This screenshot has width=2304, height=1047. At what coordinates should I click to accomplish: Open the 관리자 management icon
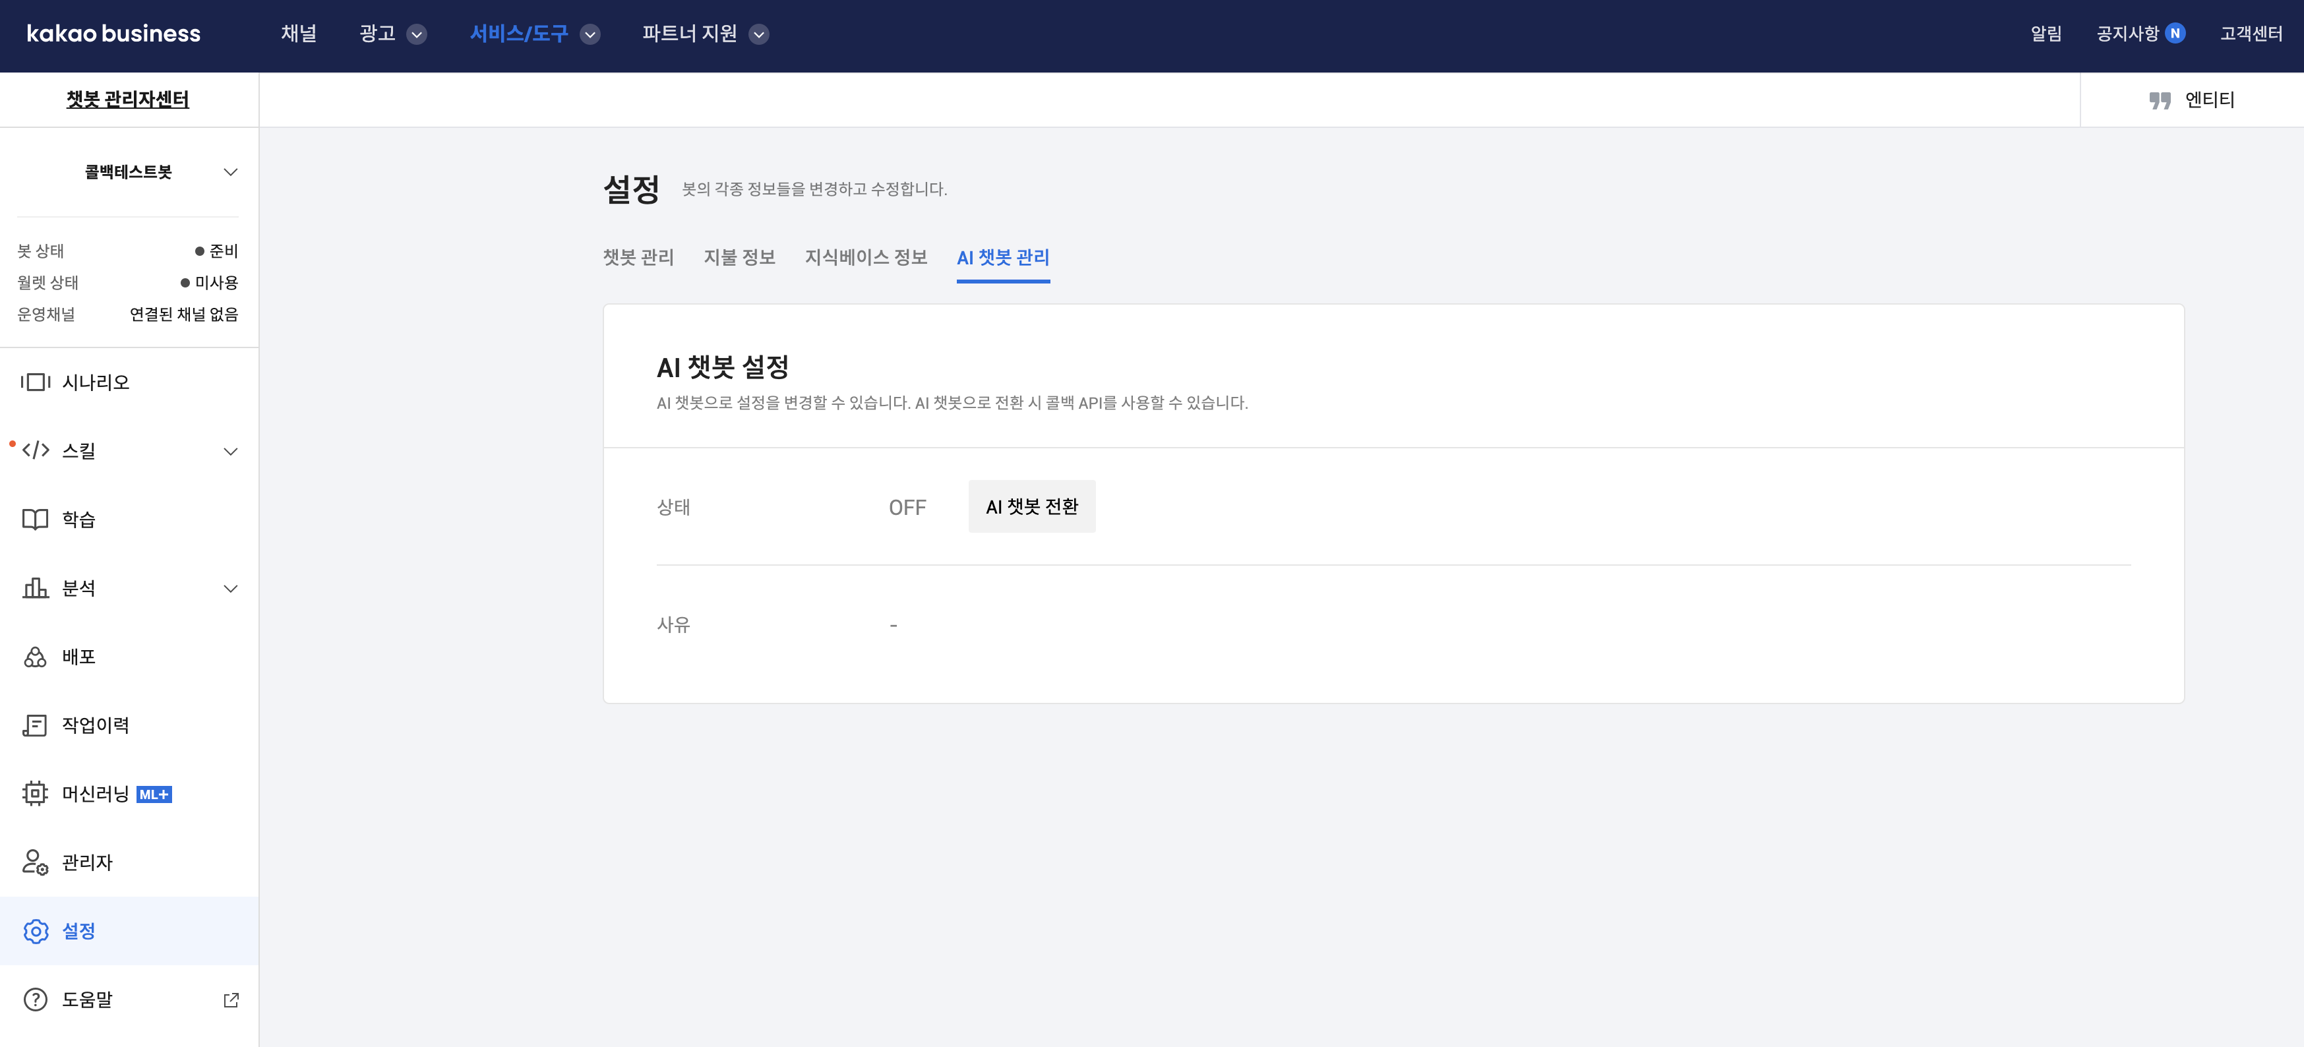(x=33, y=862)
